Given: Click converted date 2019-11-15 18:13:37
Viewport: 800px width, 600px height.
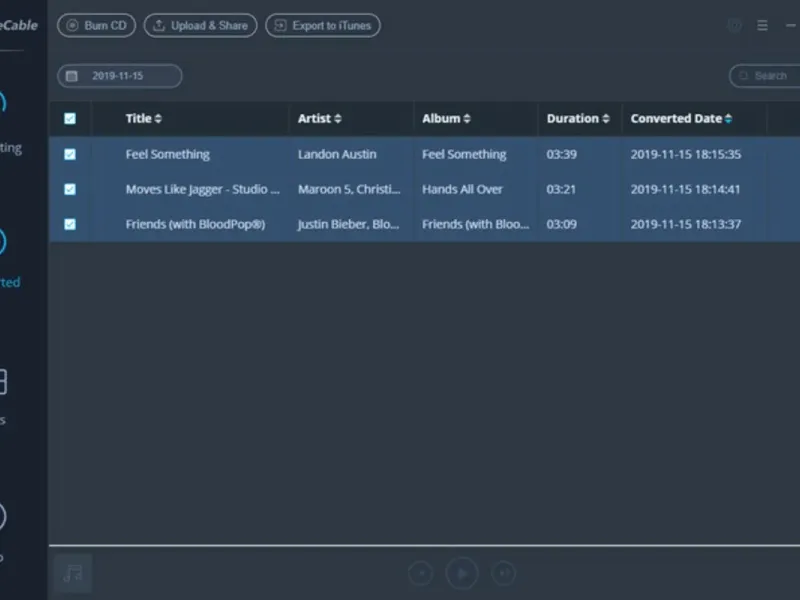Looking at the screenshot, I should coord(686,224).
